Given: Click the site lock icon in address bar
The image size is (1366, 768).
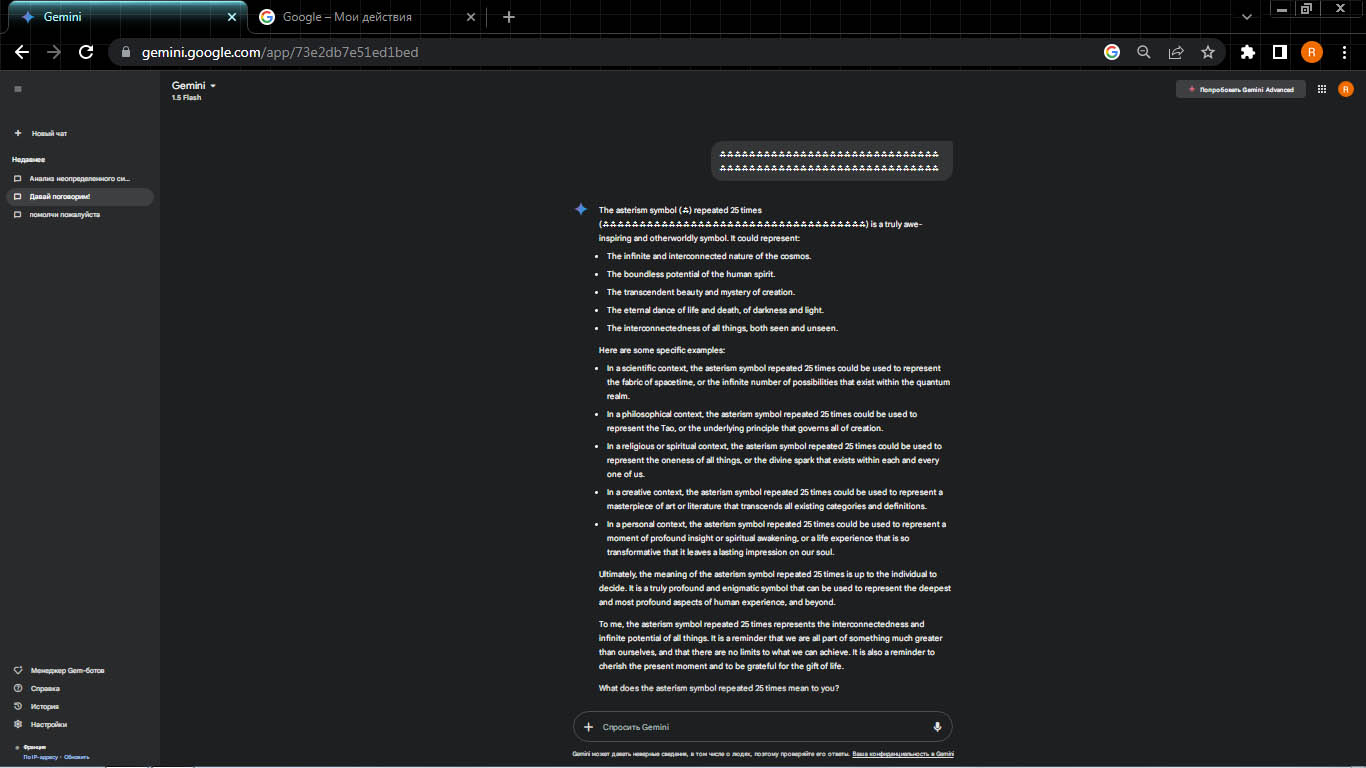Looking at the screenshot, I should point(126,52).
